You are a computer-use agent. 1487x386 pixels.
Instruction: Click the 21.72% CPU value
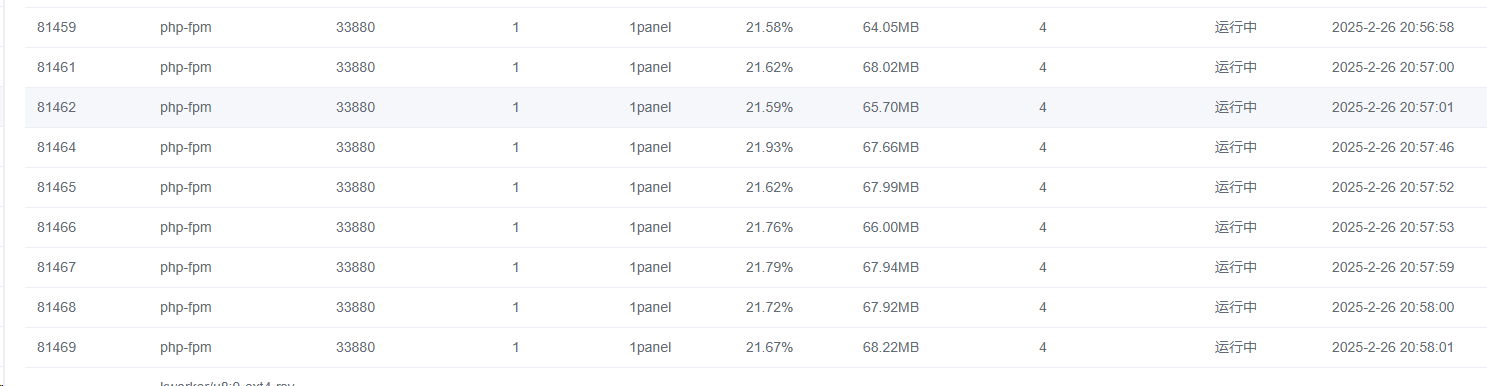[769, 307]
